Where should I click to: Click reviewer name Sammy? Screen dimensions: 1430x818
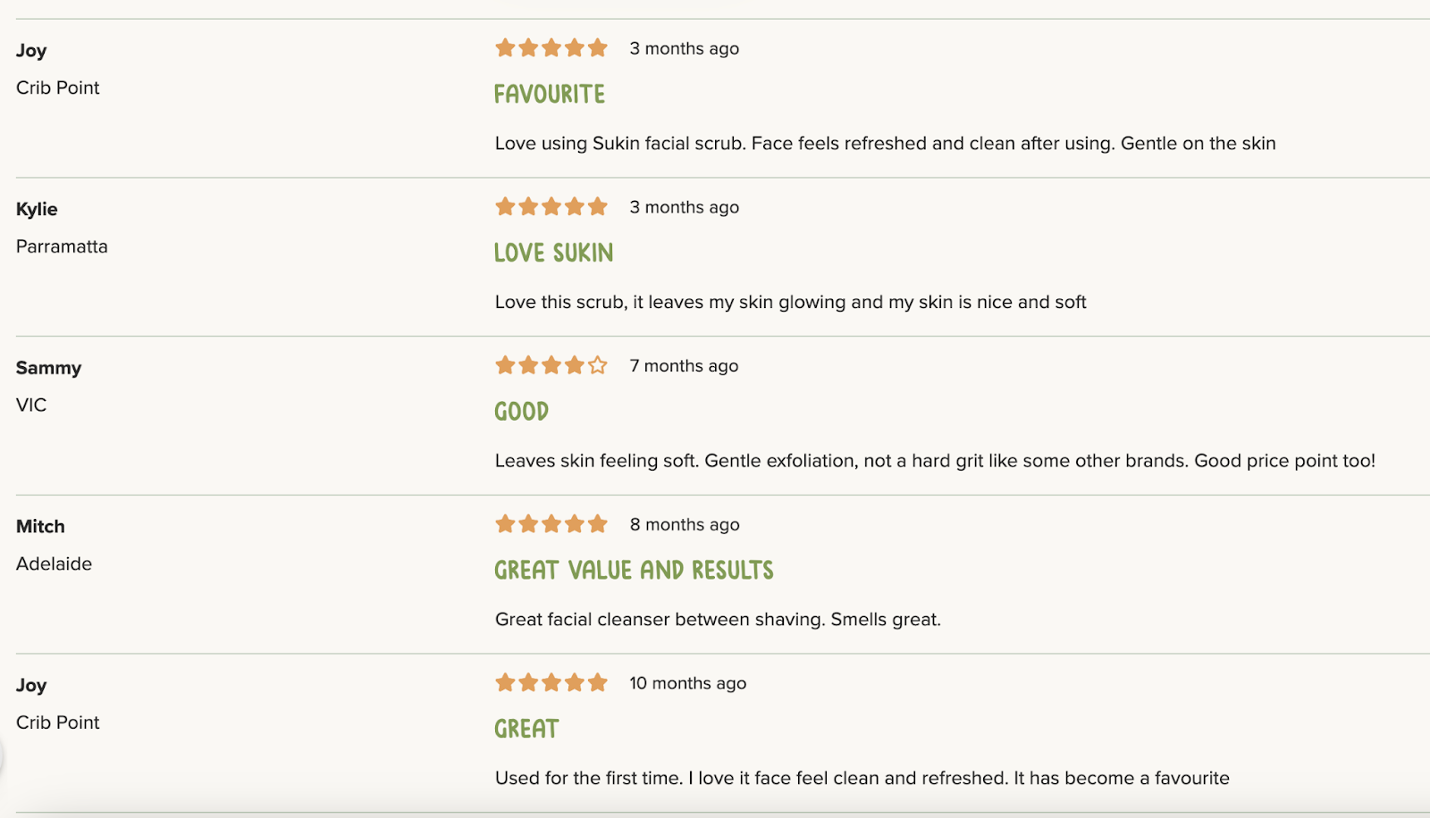(49, 368)
